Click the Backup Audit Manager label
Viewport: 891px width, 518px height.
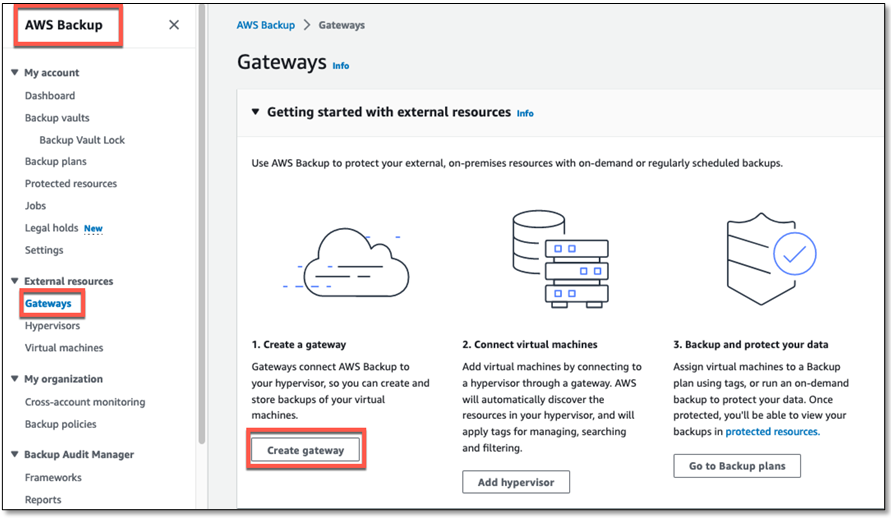[x=79, y=454]
